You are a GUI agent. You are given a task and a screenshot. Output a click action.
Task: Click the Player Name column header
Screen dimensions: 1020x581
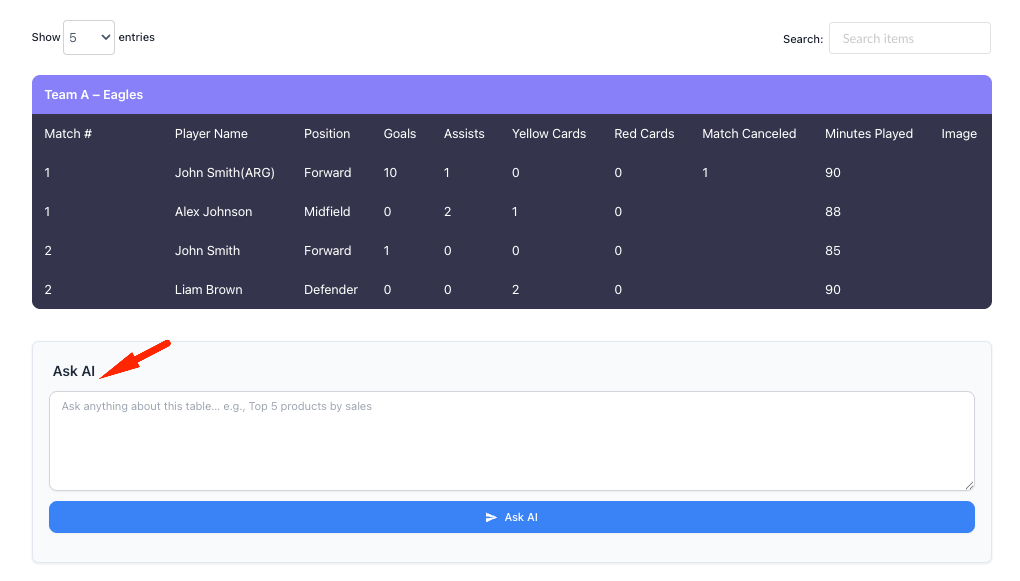click(x=211, y=134)
